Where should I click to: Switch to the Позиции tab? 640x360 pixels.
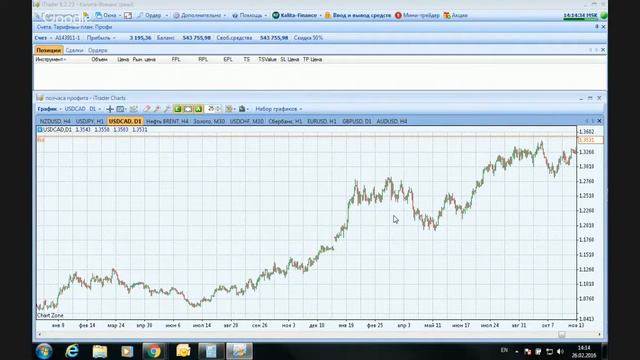click(x=48, y=50)
